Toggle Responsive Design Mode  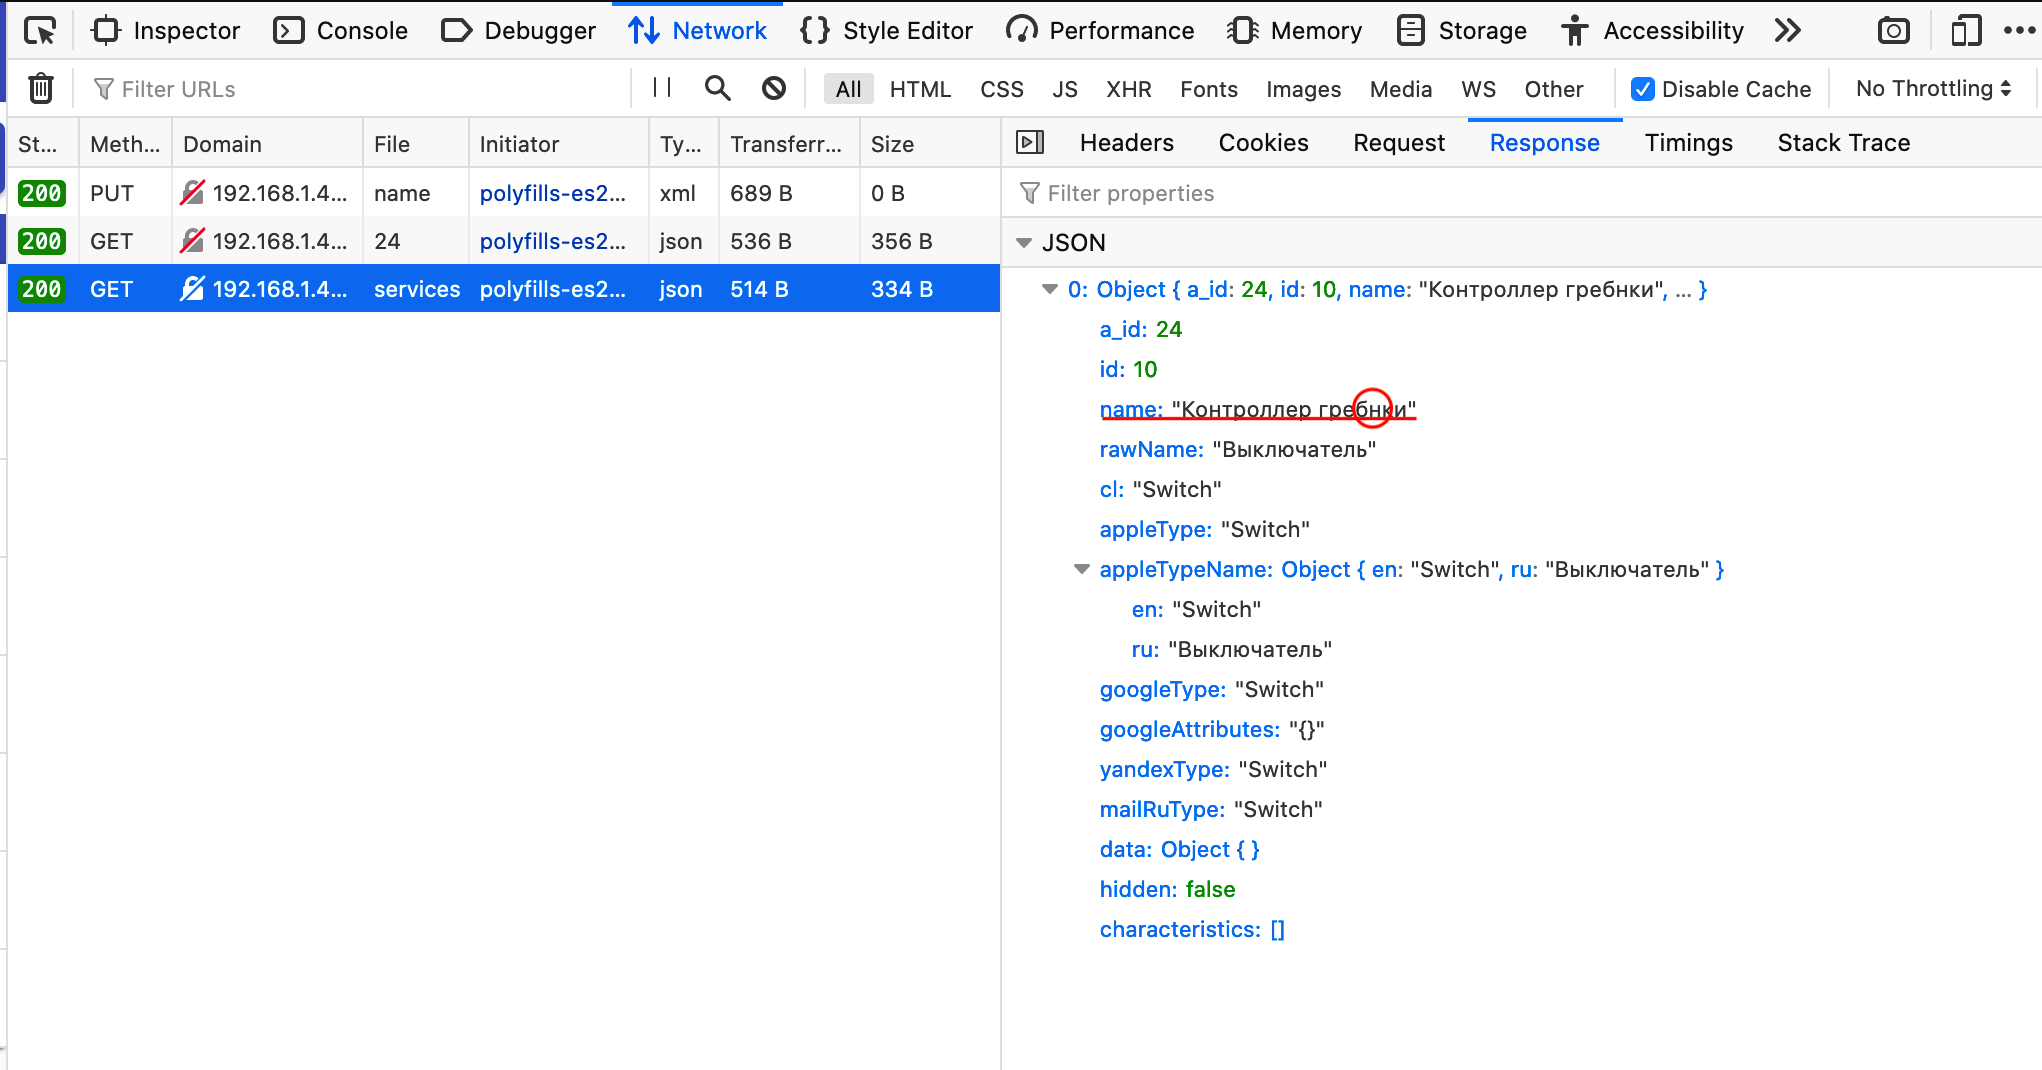tap(1963, 30)
